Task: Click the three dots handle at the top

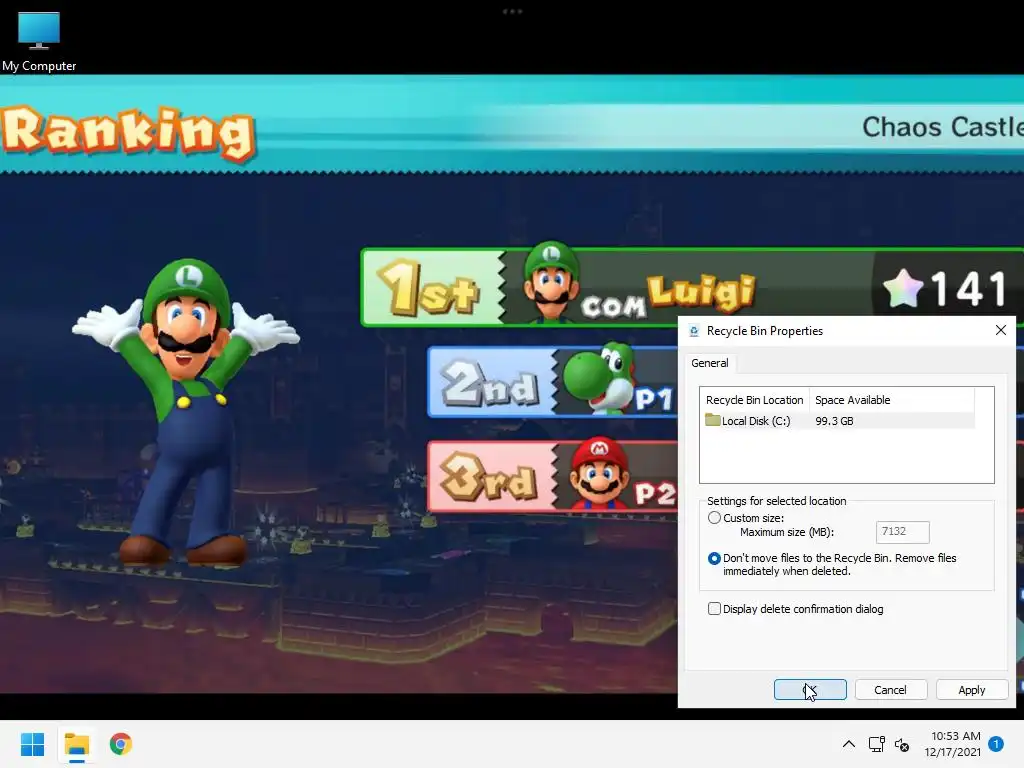Action: pos(512,12)
